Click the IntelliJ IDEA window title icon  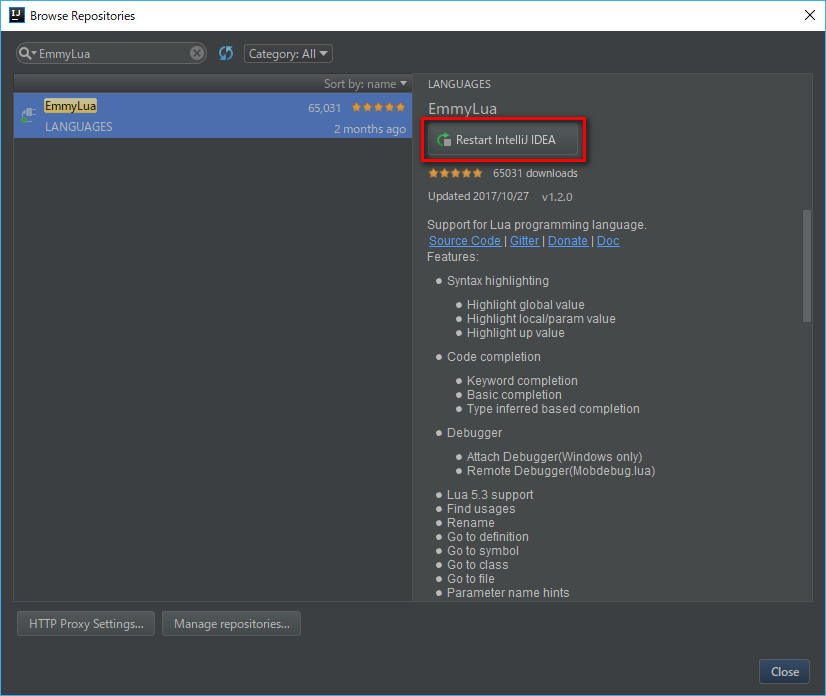17,15
